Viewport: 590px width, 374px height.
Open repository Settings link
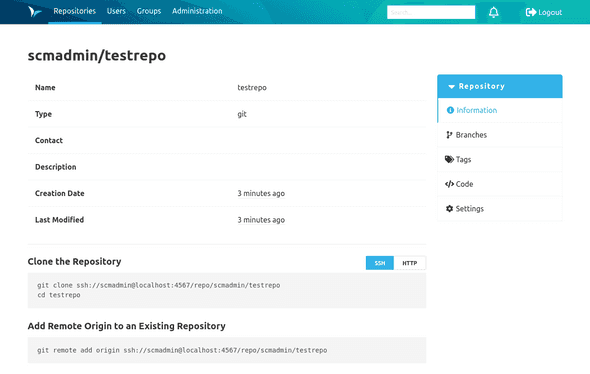[500, 208]
